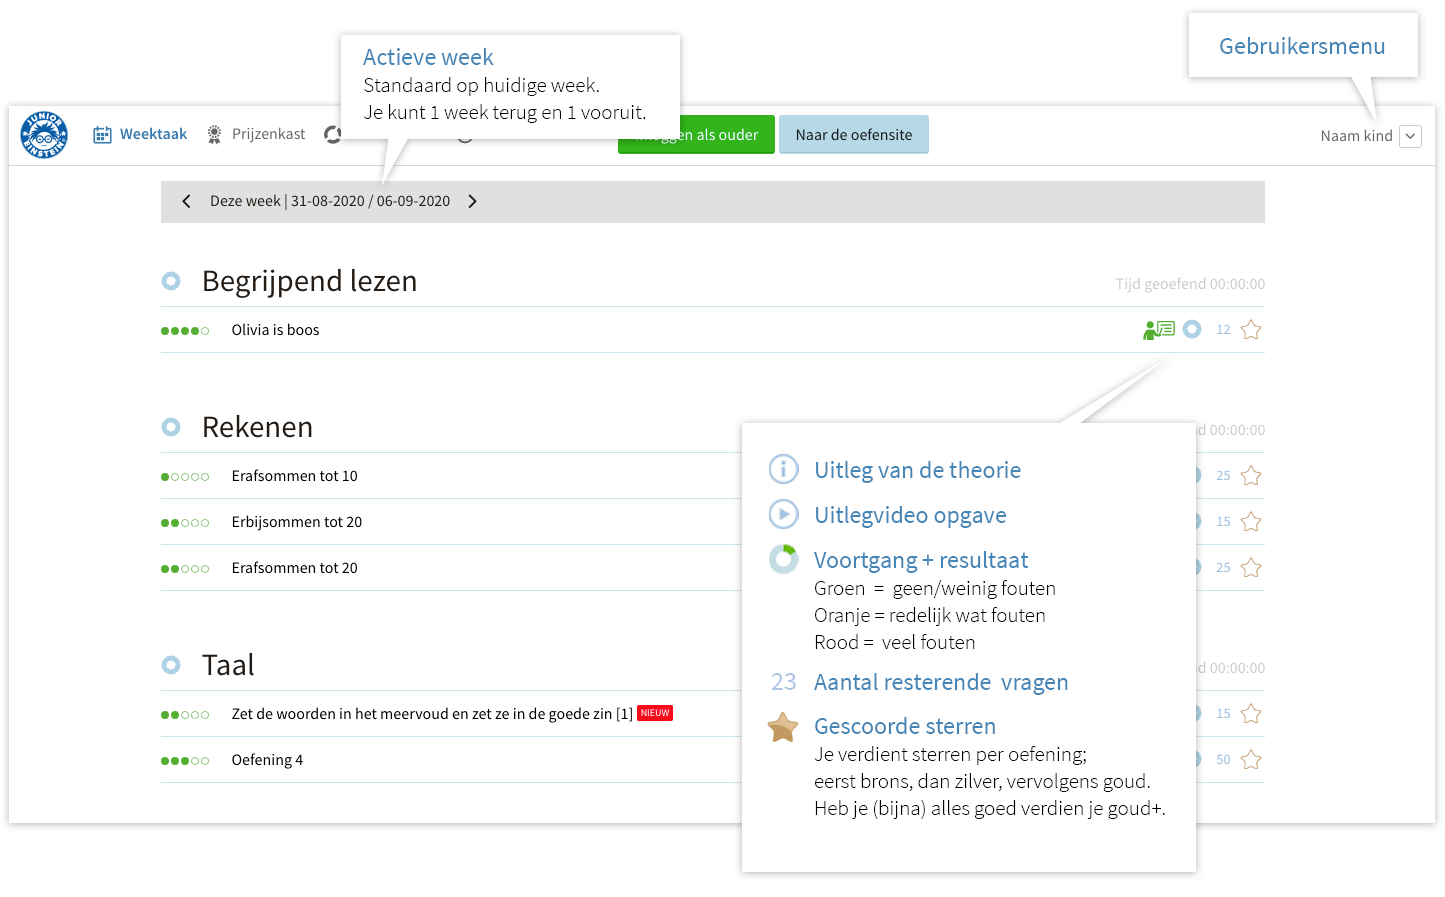Viewport: 1445px width, 897px height.
Task: Toggle the circle beside Taal heading
Action: pyautogui.click(x=171, y=666)
